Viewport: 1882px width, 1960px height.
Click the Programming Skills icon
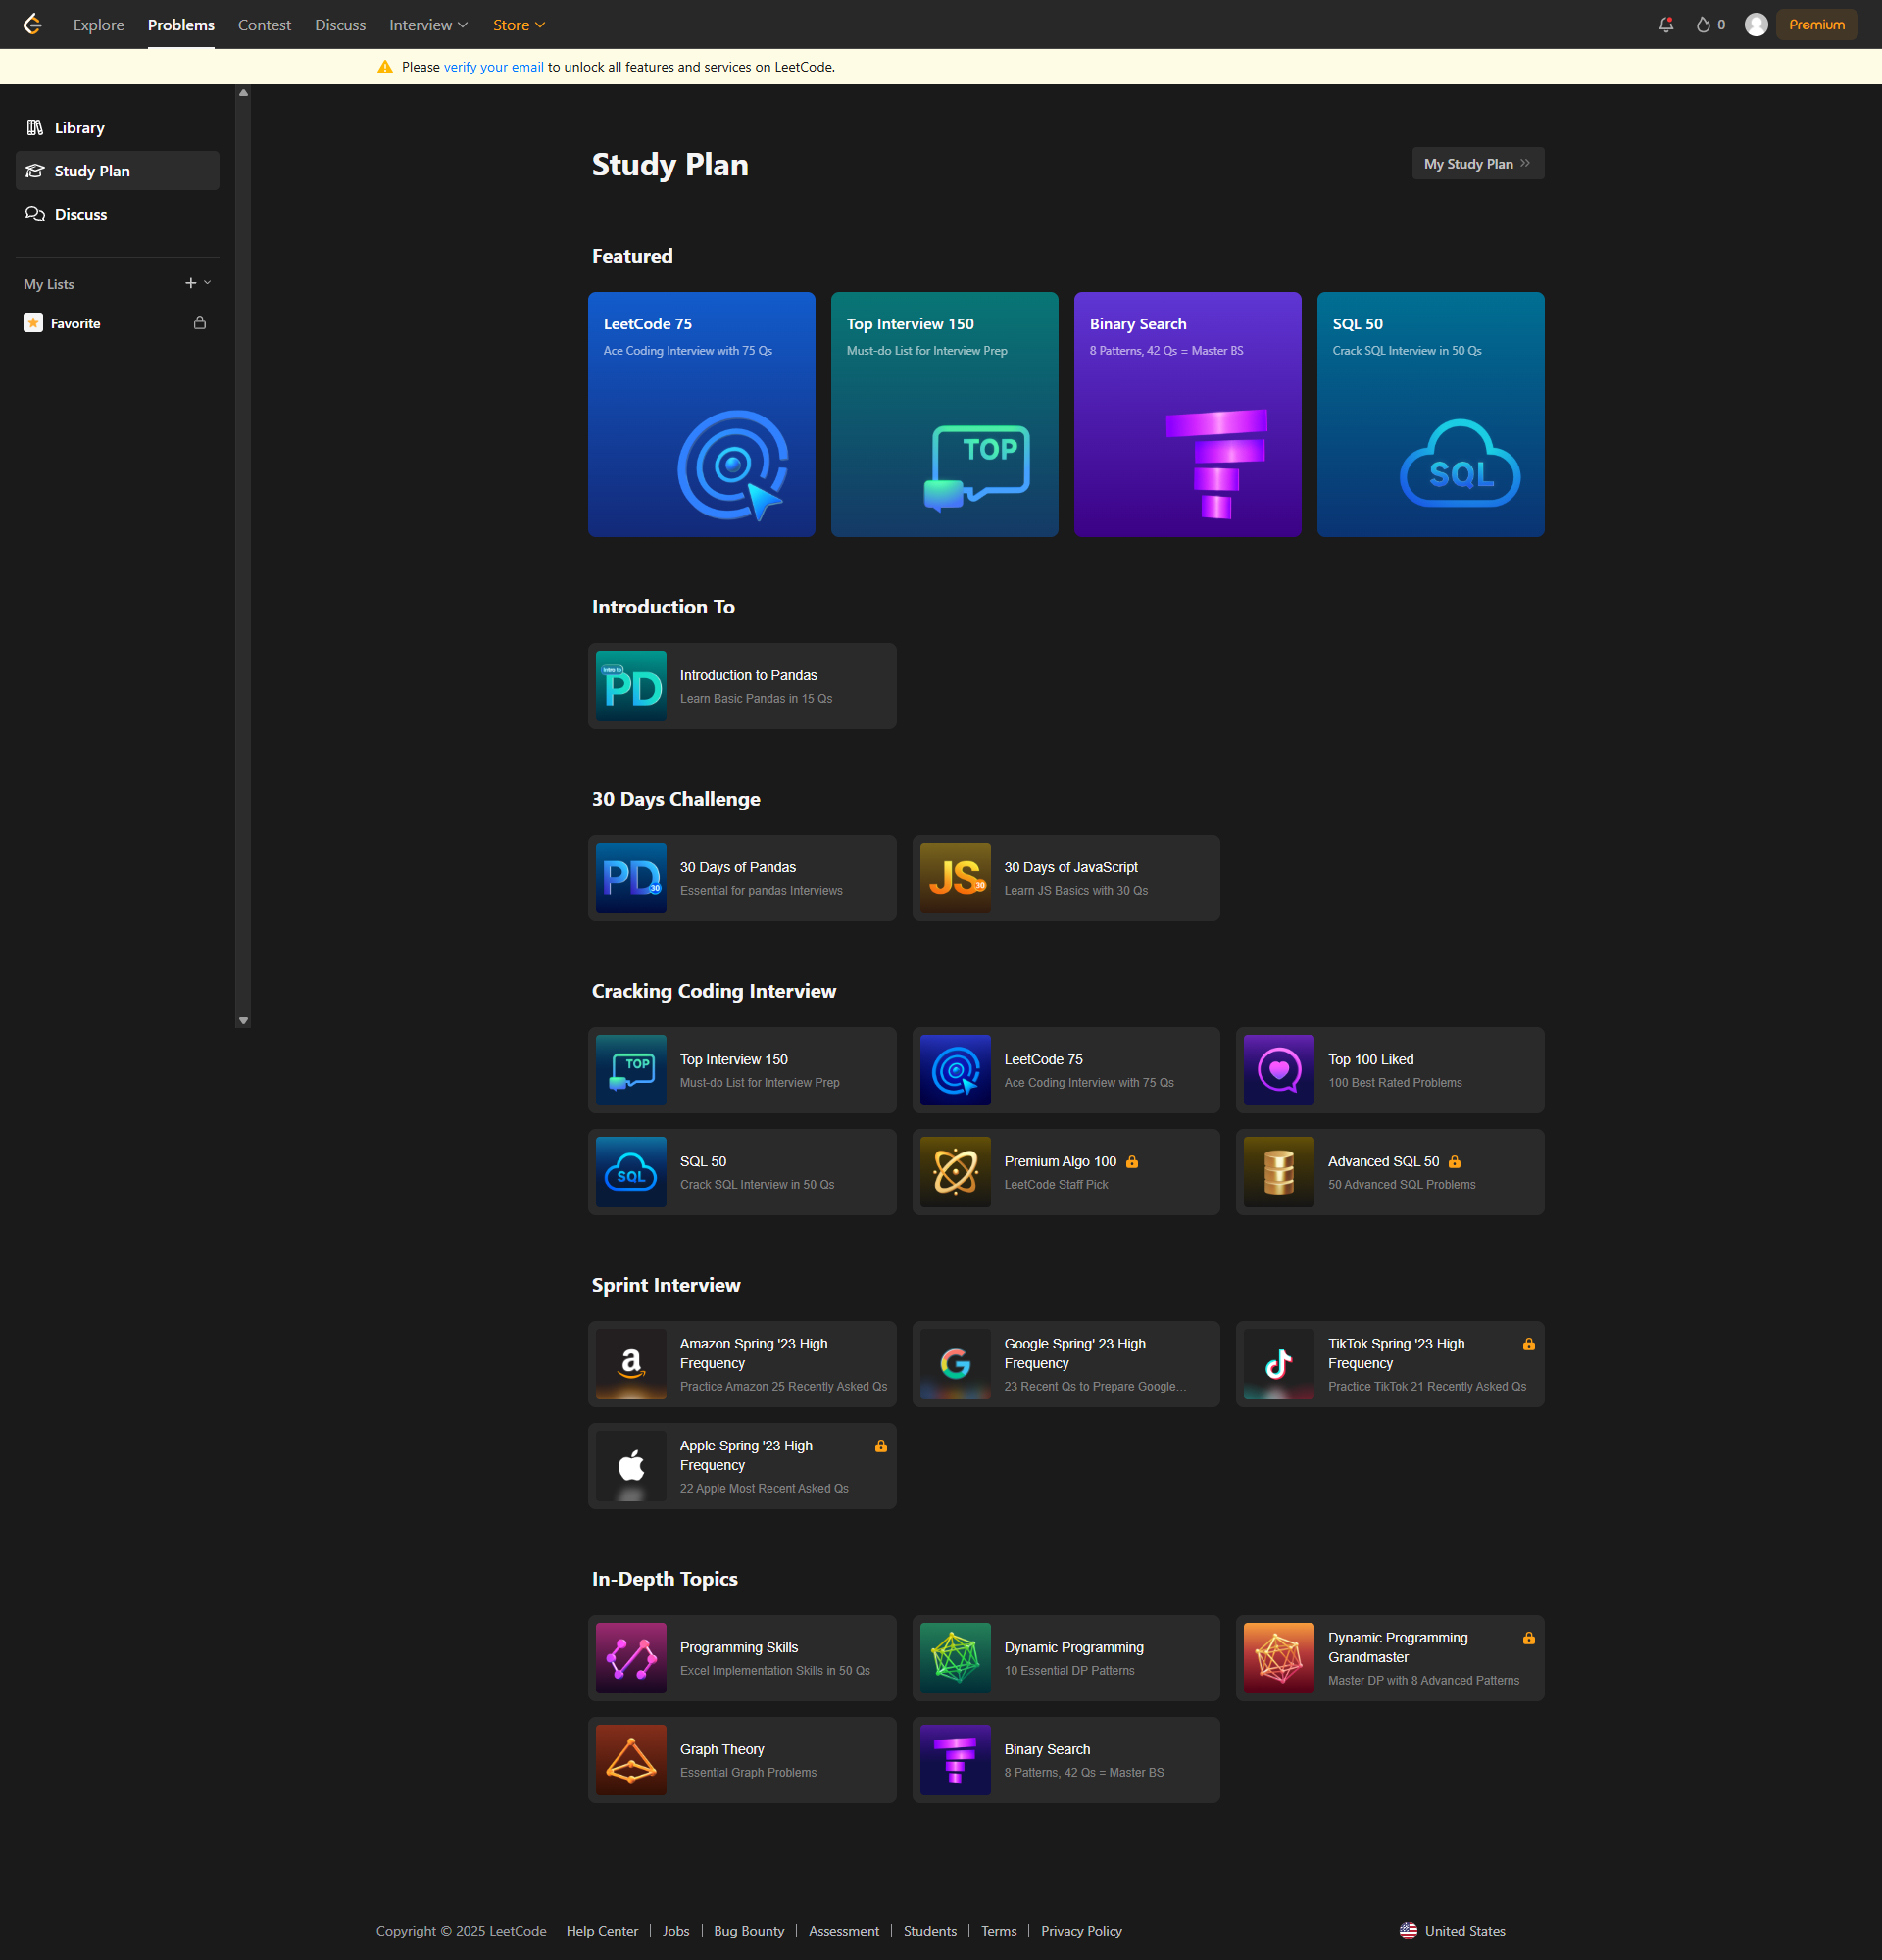coord(631,1658)
